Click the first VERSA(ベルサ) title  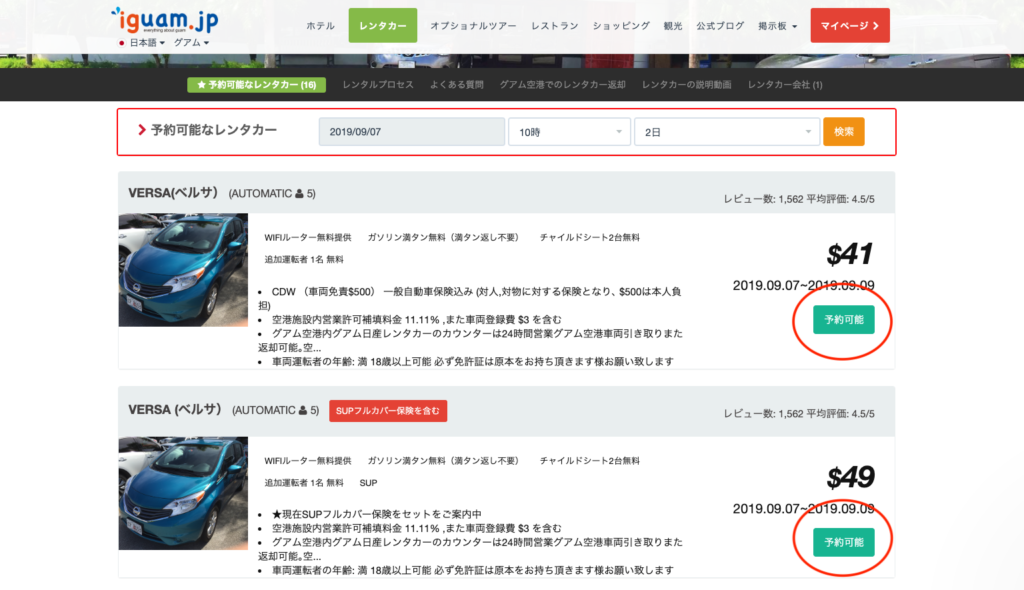pos(173,193)
